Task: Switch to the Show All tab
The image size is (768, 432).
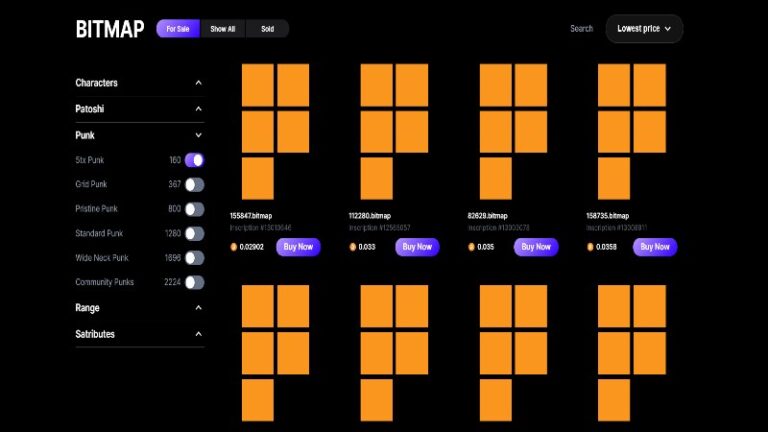Action: pyautogui.click(x=223, y=29)
